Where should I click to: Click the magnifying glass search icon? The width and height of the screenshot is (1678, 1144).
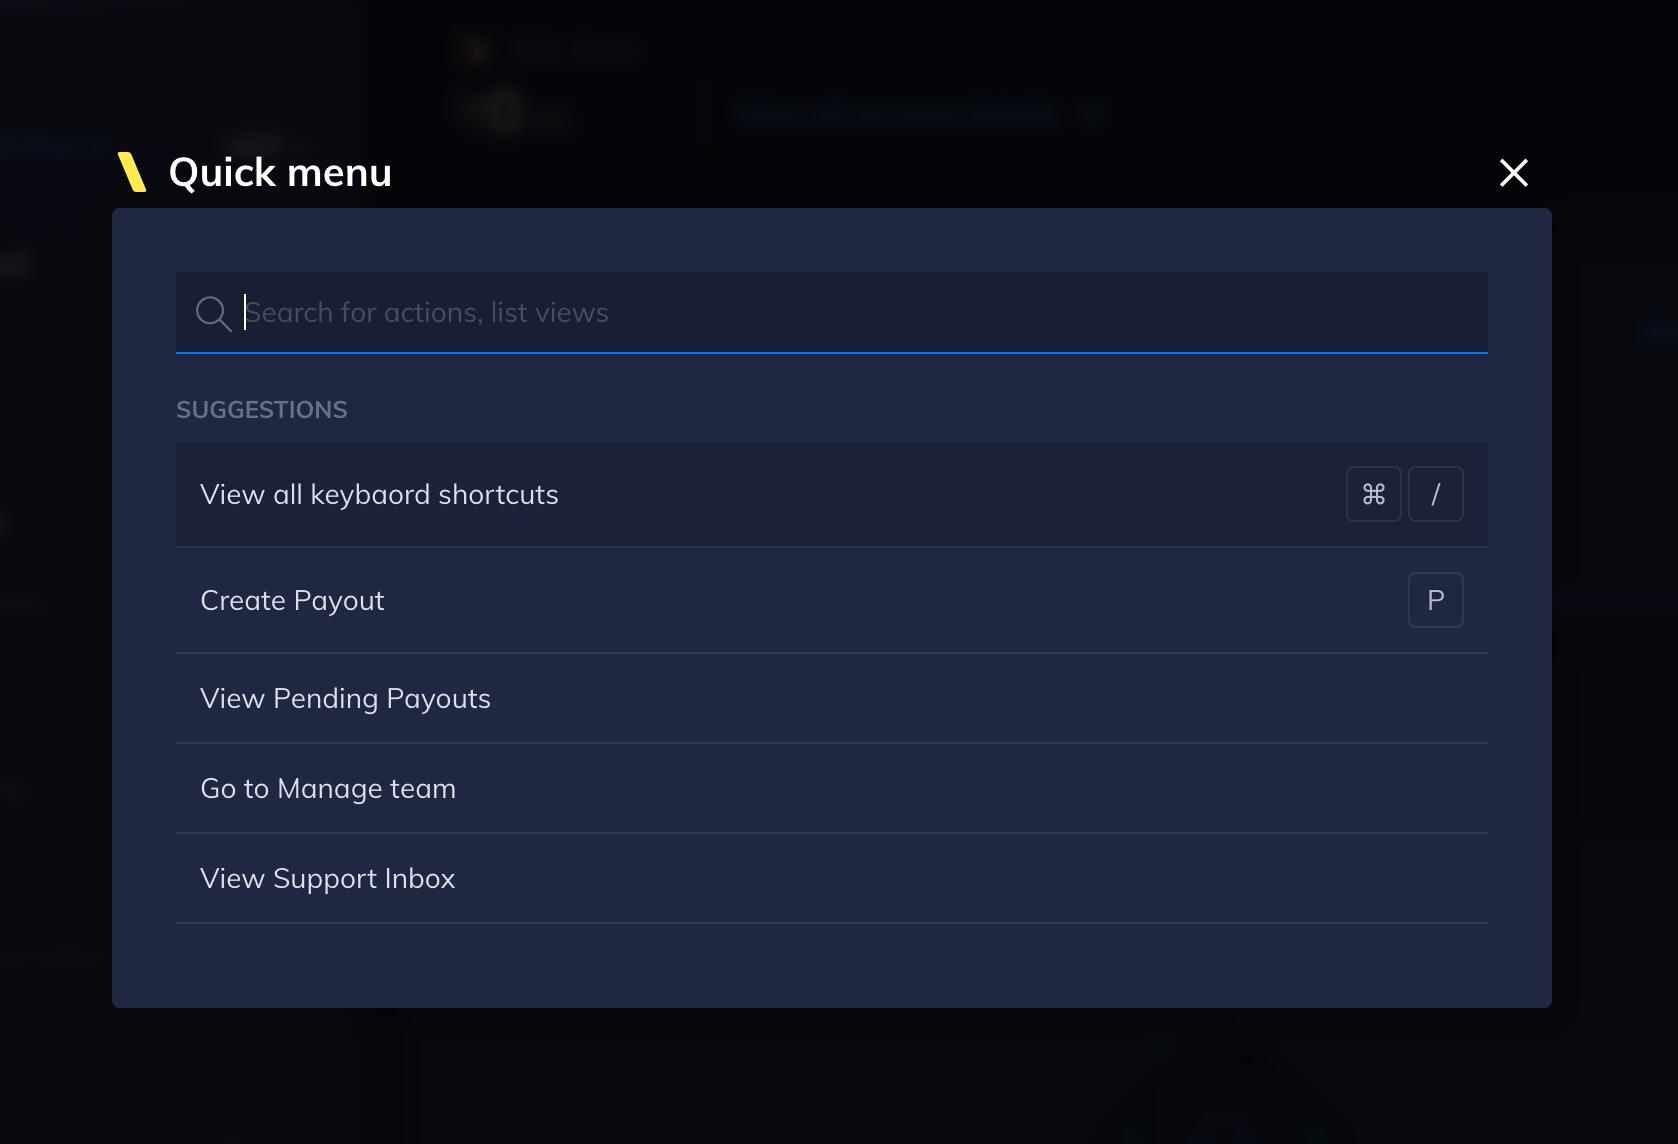coord(213,313)
